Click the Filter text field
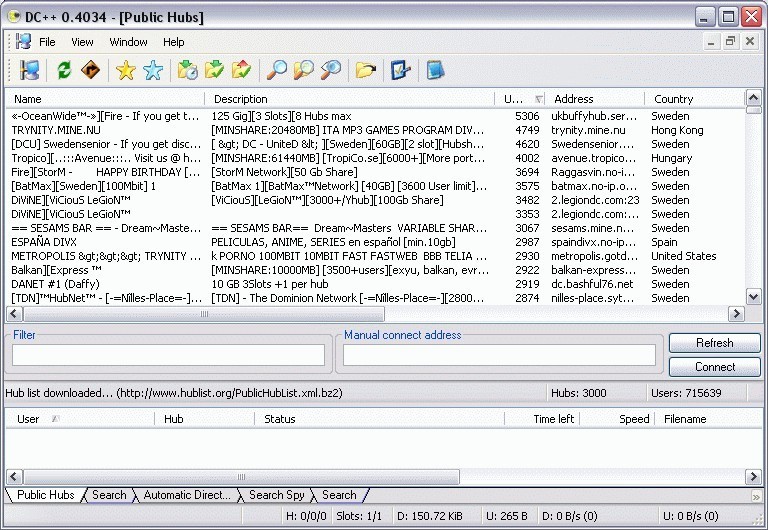This screenshot has height=530, width=768. [x=168, y=355]
